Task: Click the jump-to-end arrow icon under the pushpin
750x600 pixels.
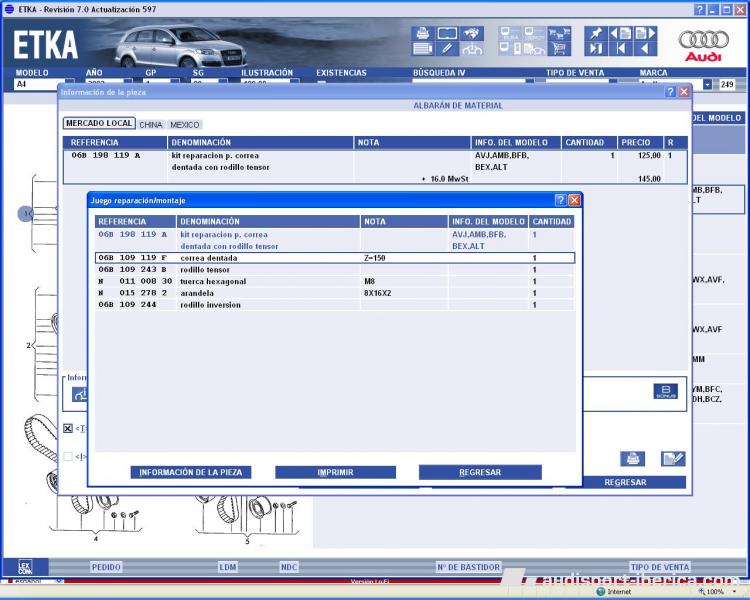Action: point(596,49)
